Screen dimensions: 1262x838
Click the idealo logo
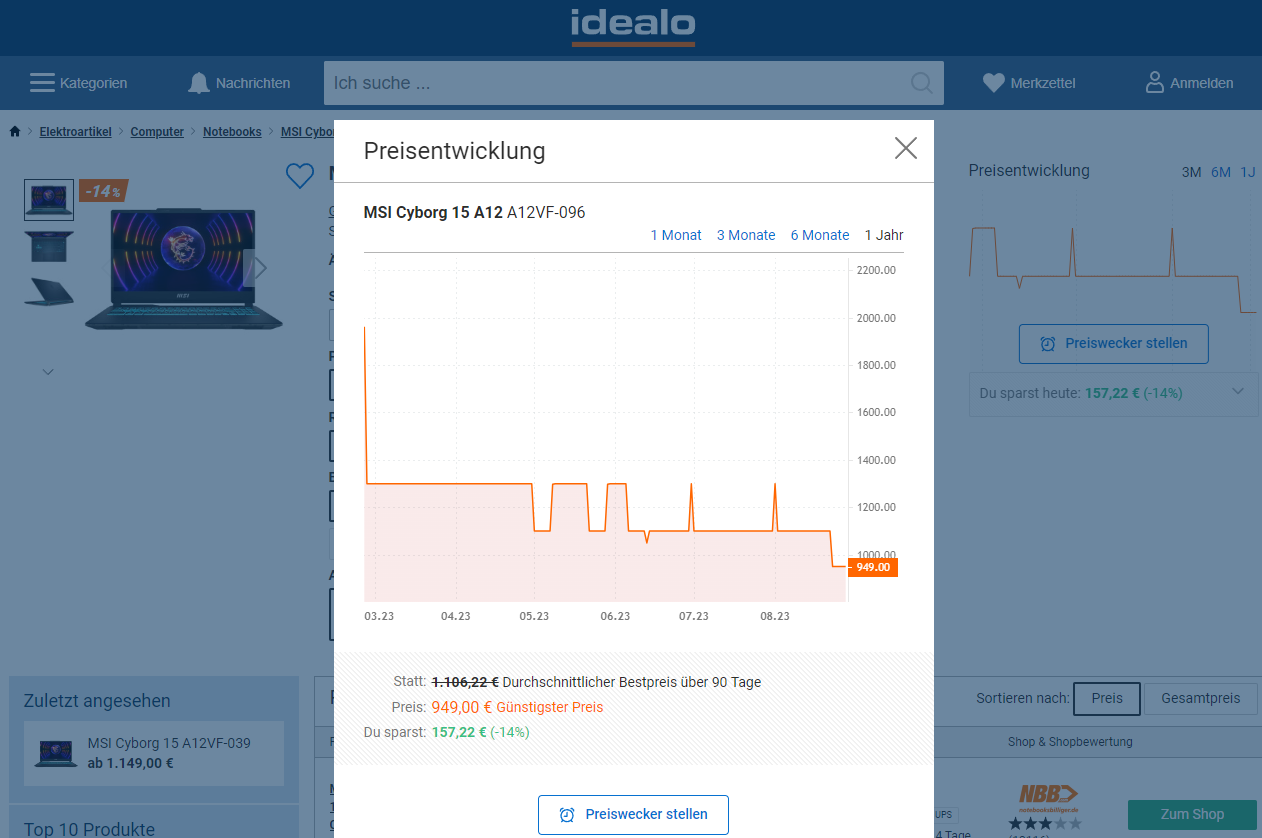[632, 27]
